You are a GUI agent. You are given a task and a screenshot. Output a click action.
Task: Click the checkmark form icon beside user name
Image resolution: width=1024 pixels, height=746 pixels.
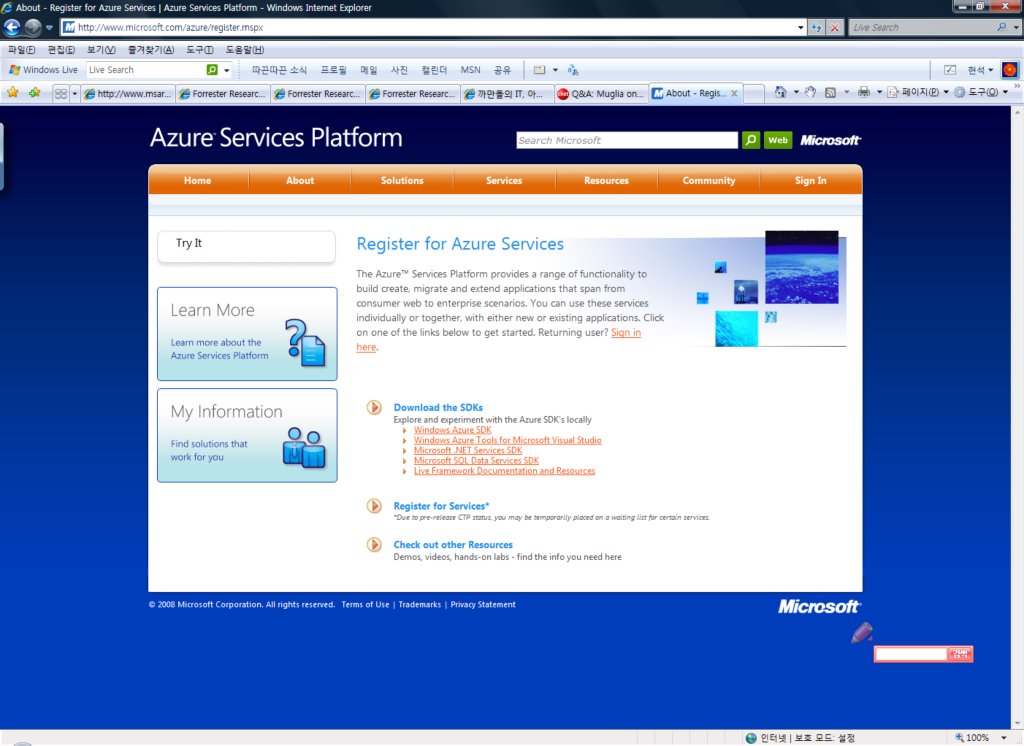point(950,70)
